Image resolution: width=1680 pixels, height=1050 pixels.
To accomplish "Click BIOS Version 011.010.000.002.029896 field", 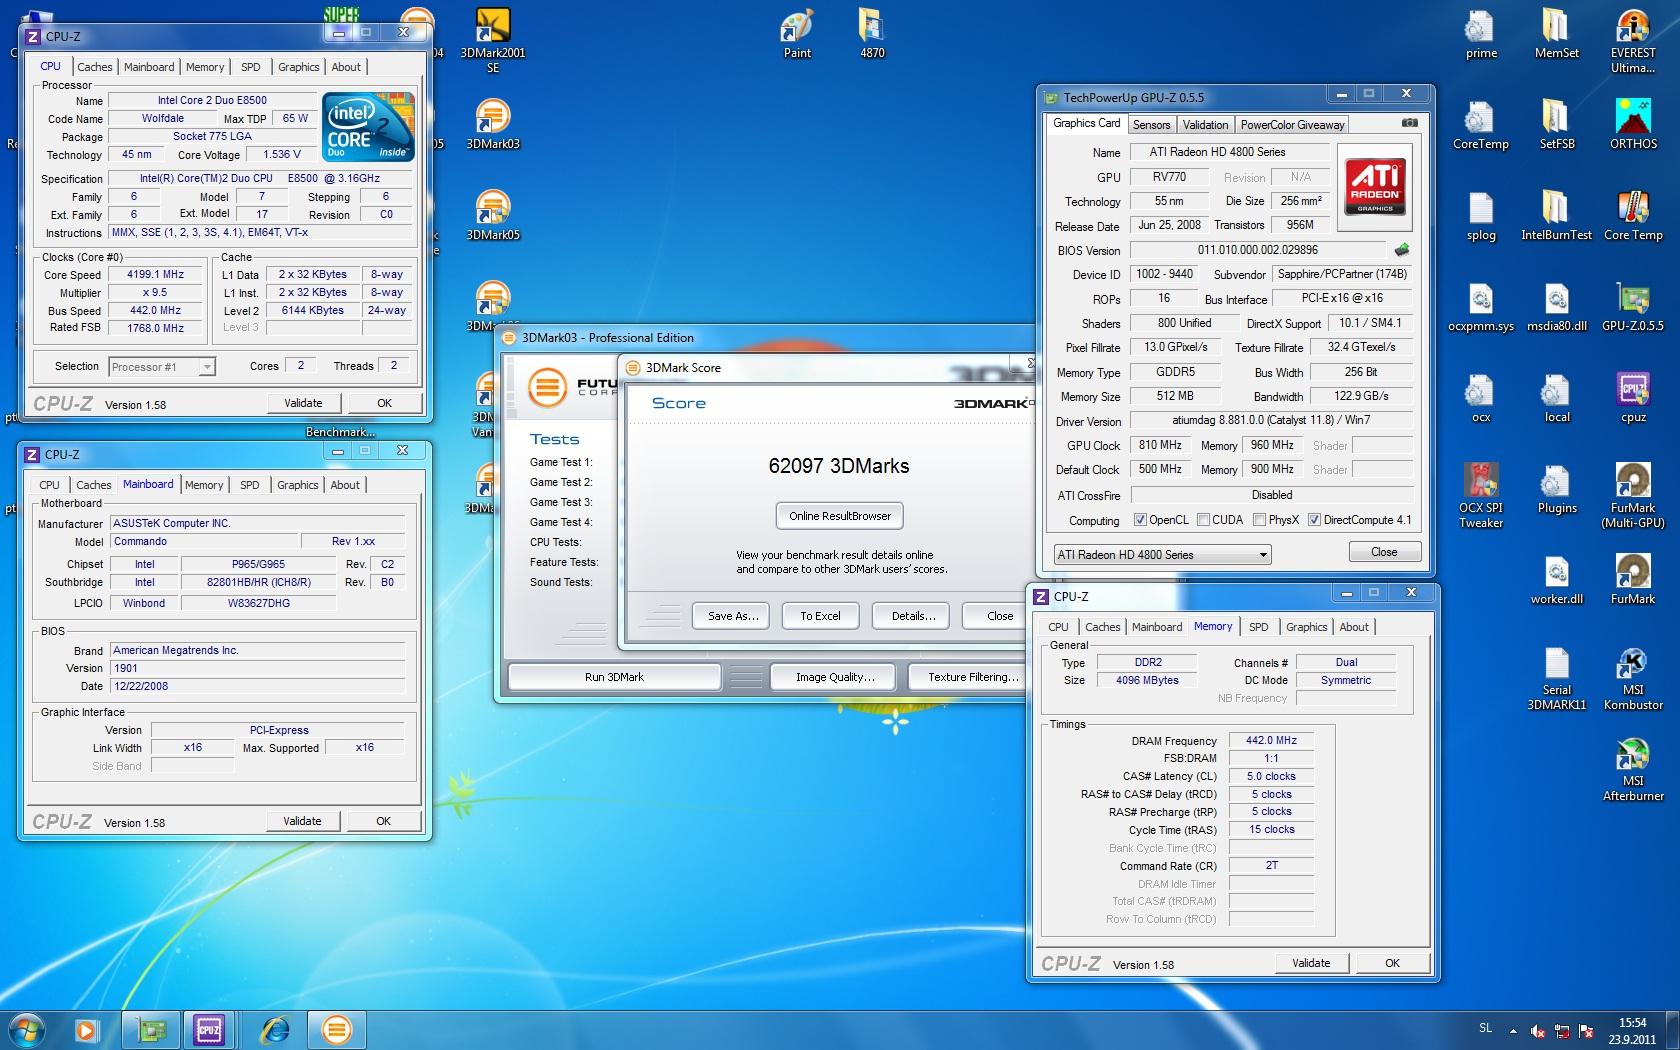I will [x=1257, y=250].
